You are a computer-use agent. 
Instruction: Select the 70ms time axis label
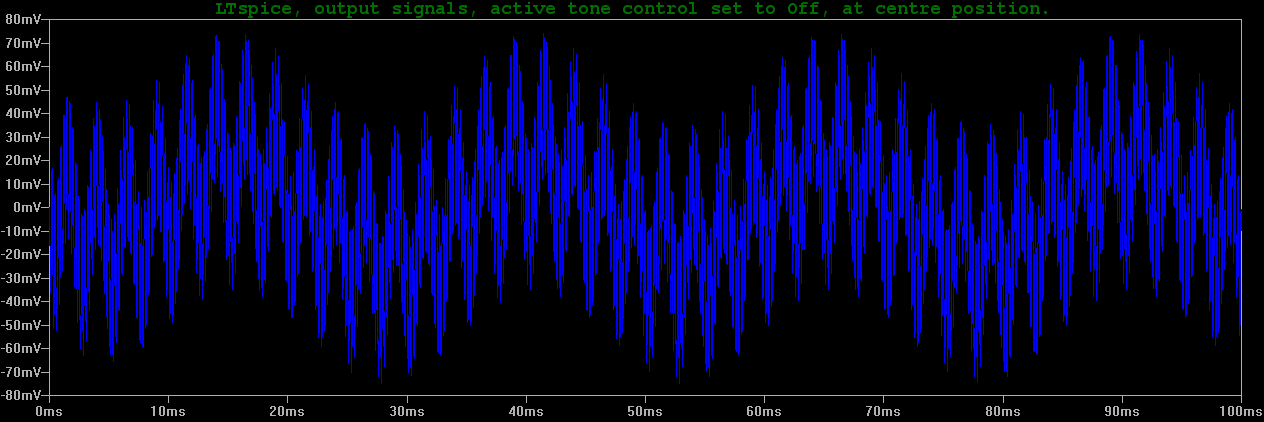click(883, 411)
